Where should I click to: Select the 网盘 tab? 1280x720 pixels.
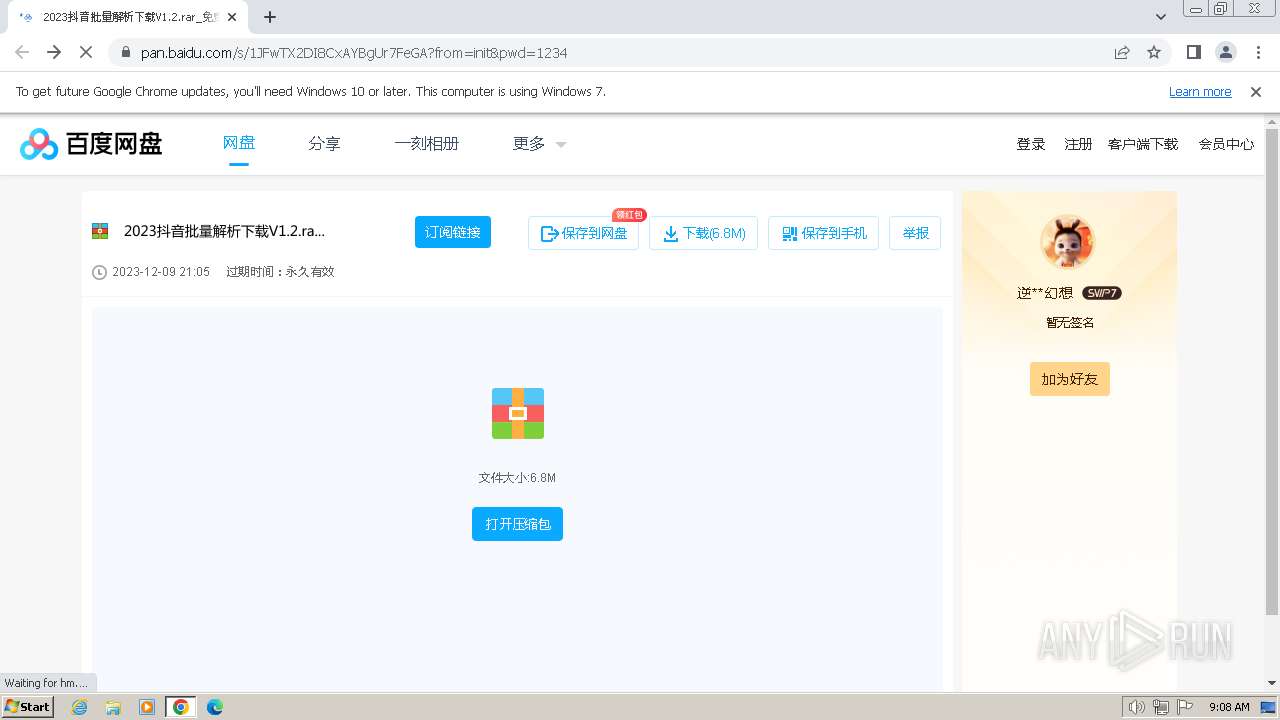point(239,143)
